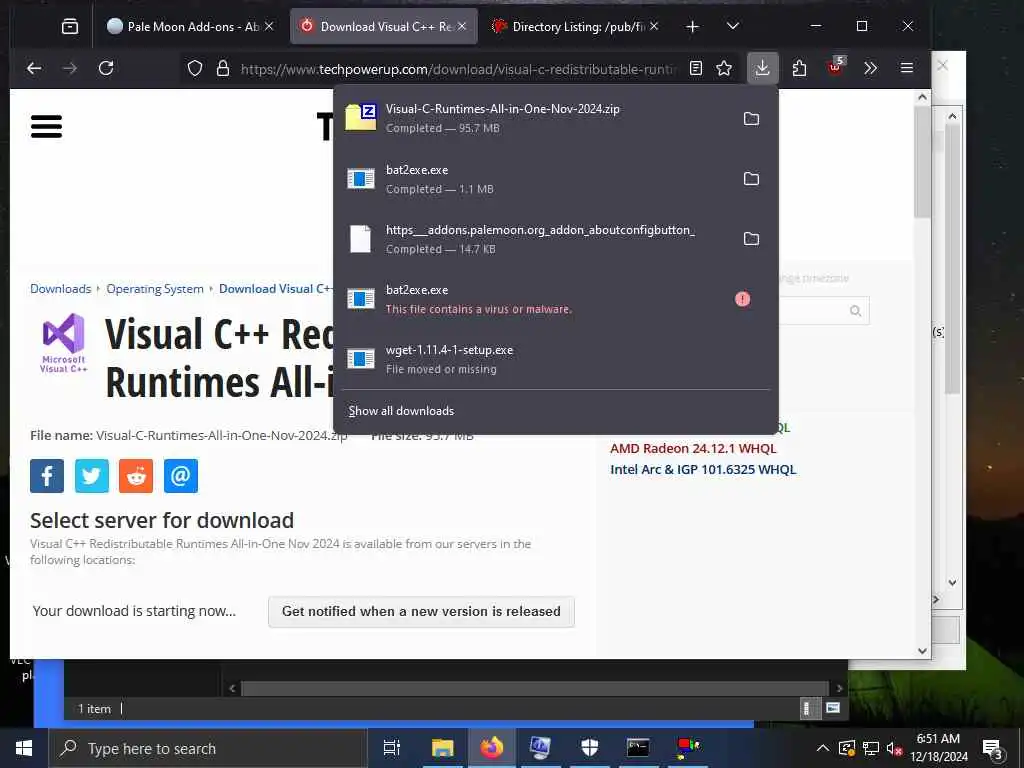Click the address bar URL
The image size is (1024, 768).
[457, 69]
